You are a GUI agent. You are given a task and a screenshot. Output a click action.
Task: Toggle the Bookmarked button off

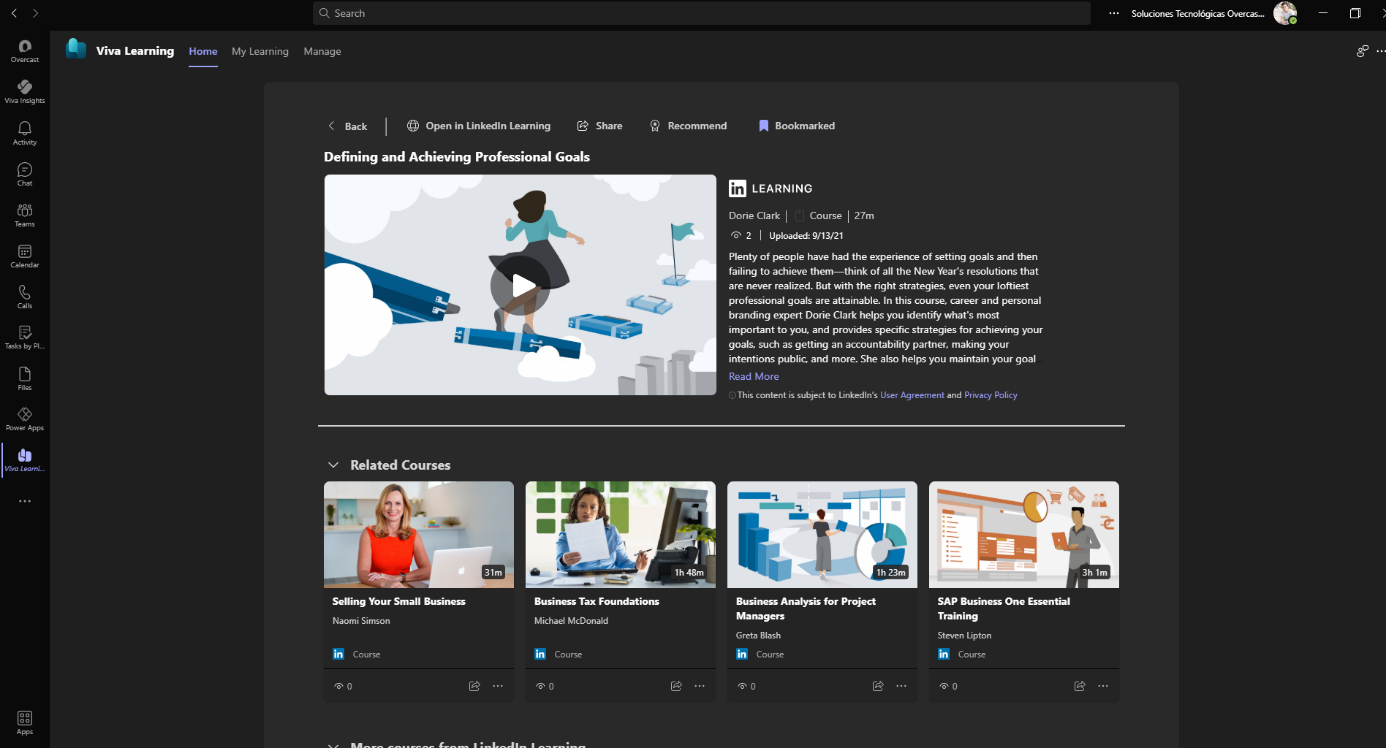point(796,126)
